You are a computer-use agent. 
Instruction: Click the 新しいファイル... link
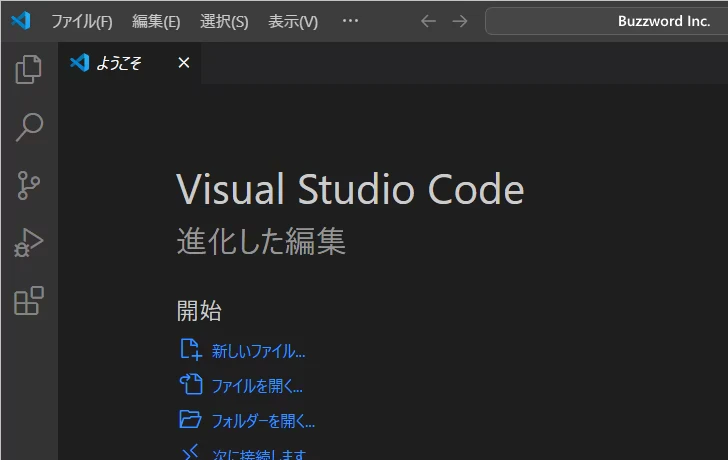click(258, 351)
